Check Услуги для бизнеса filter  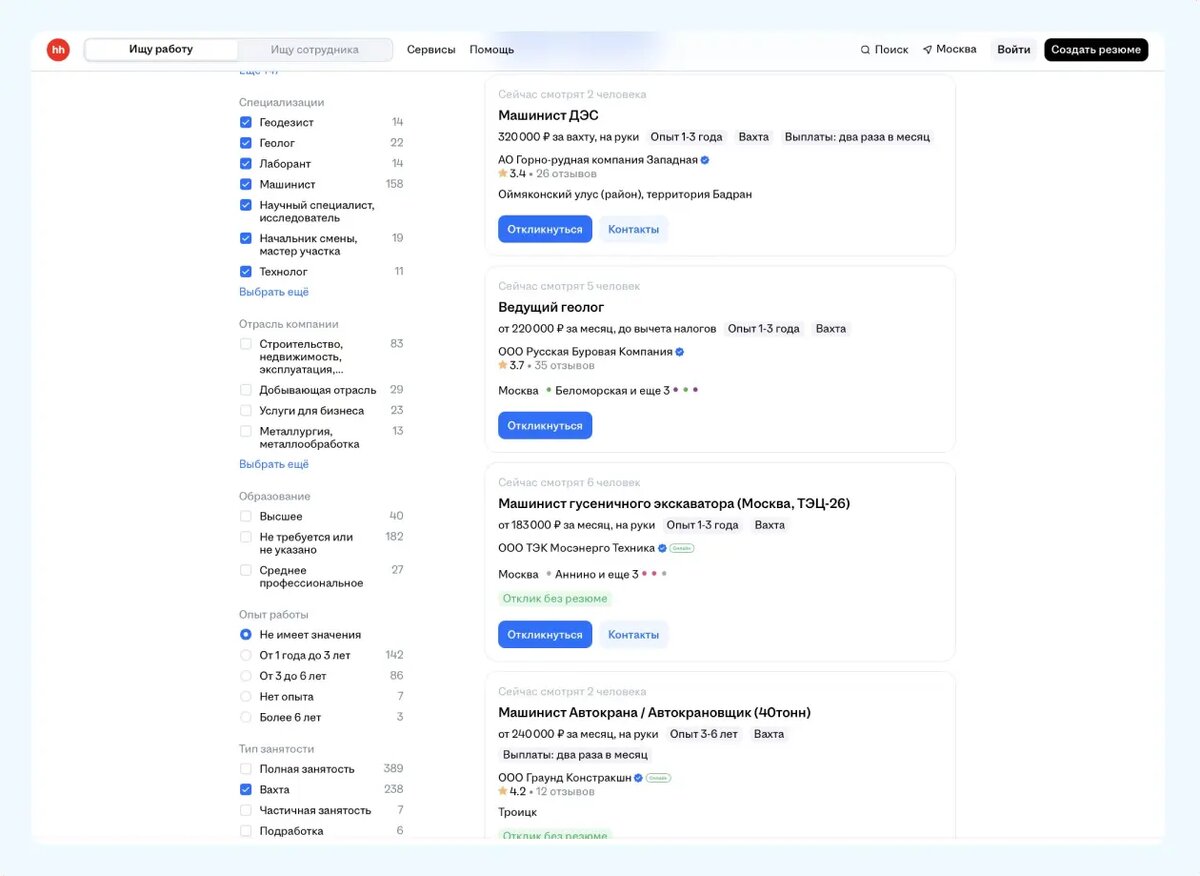click(x=246, y=411)
